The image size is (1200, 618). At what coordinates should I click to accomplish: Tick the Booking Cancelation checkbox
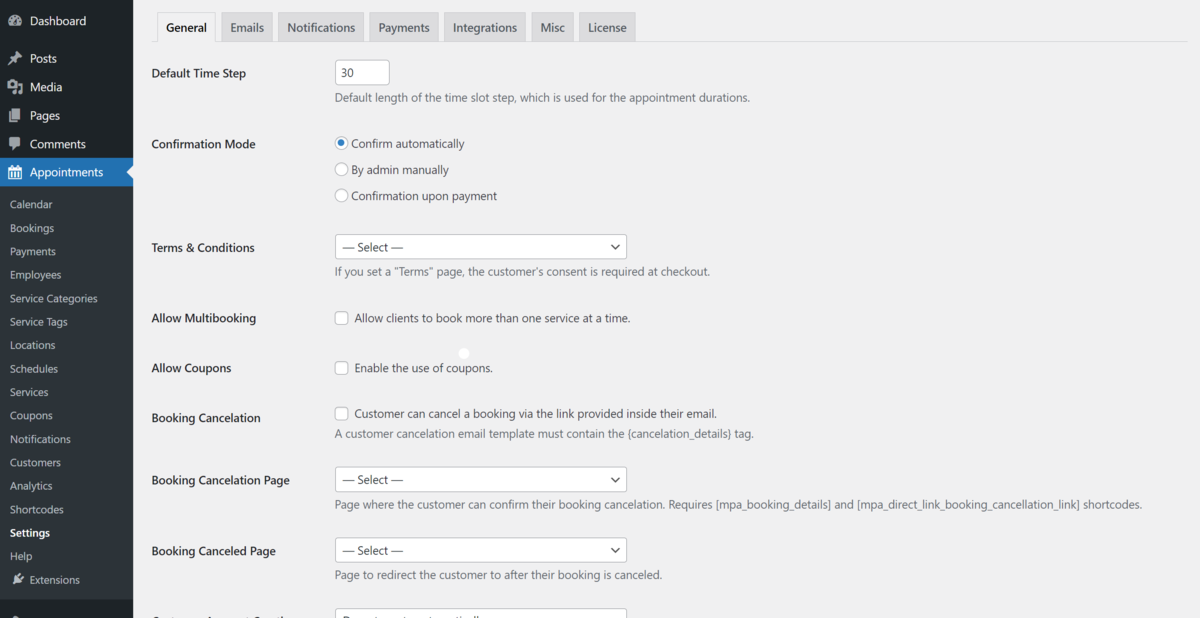(x=342, y=413)
